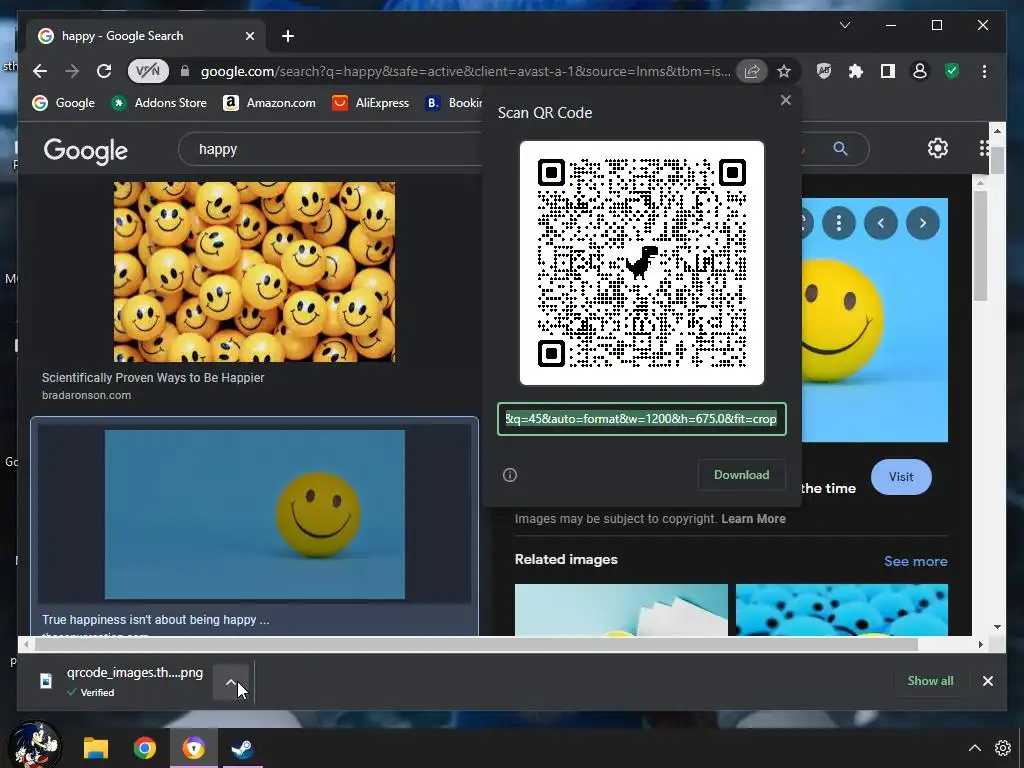Open the ad blocker extension
The width and height of the screenshot is (1024, 768).
coord(824,71)
